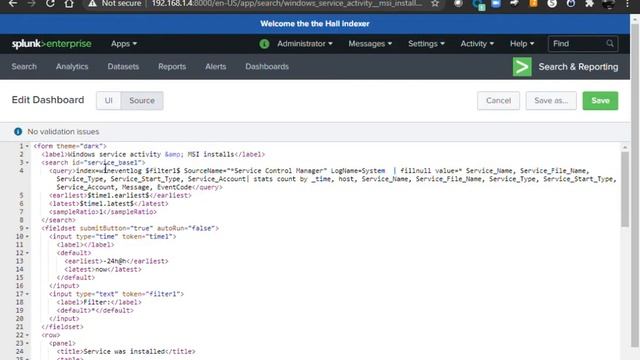Click the browser back arrow

tap(13, 4)
